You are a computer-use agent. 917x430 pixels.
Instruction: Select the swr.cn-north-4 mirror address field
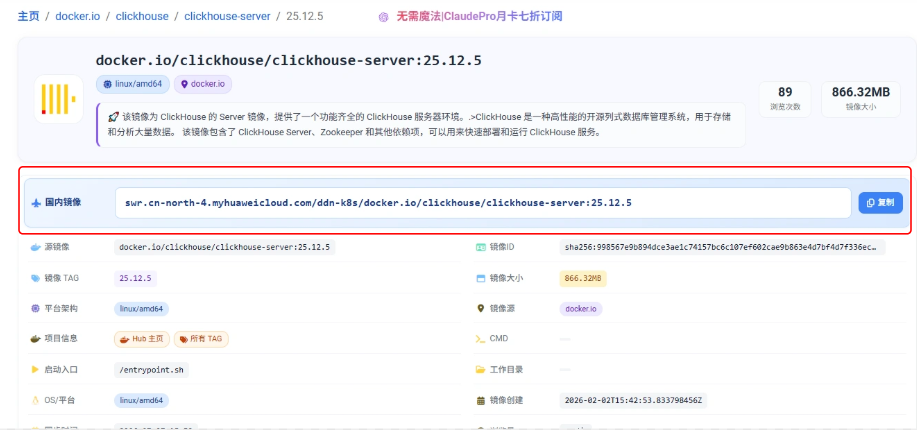483,203
